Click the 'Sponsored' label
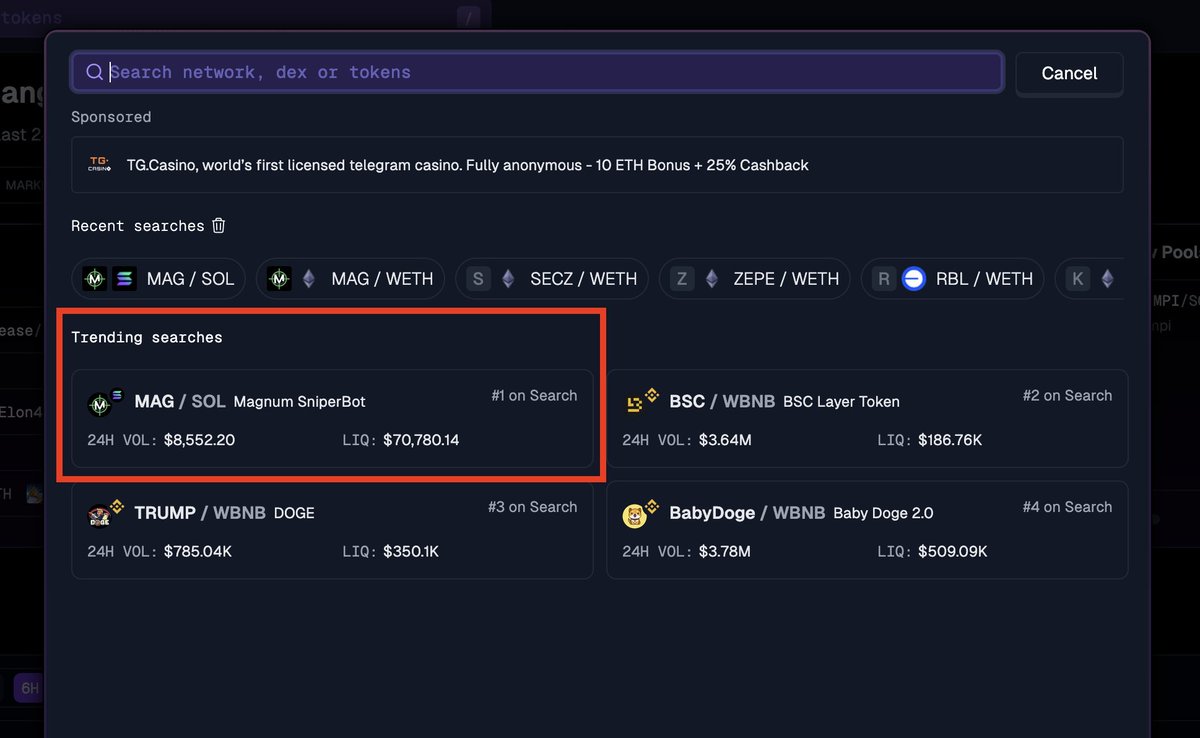The height and width of the screenshot is (738, 1200). pos(111,117)
